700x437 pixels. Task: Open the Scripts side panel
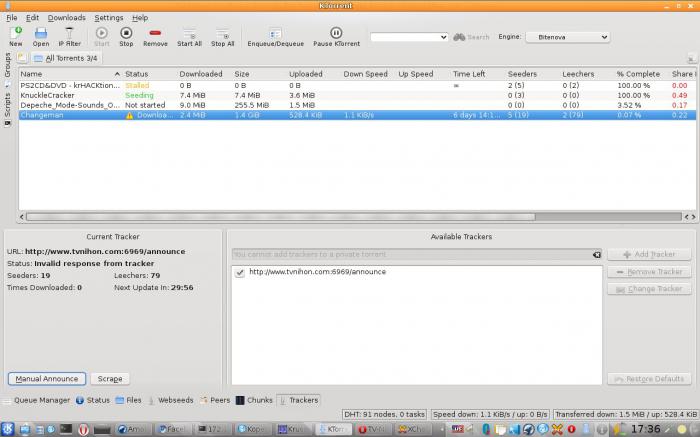tap(7, 108)
